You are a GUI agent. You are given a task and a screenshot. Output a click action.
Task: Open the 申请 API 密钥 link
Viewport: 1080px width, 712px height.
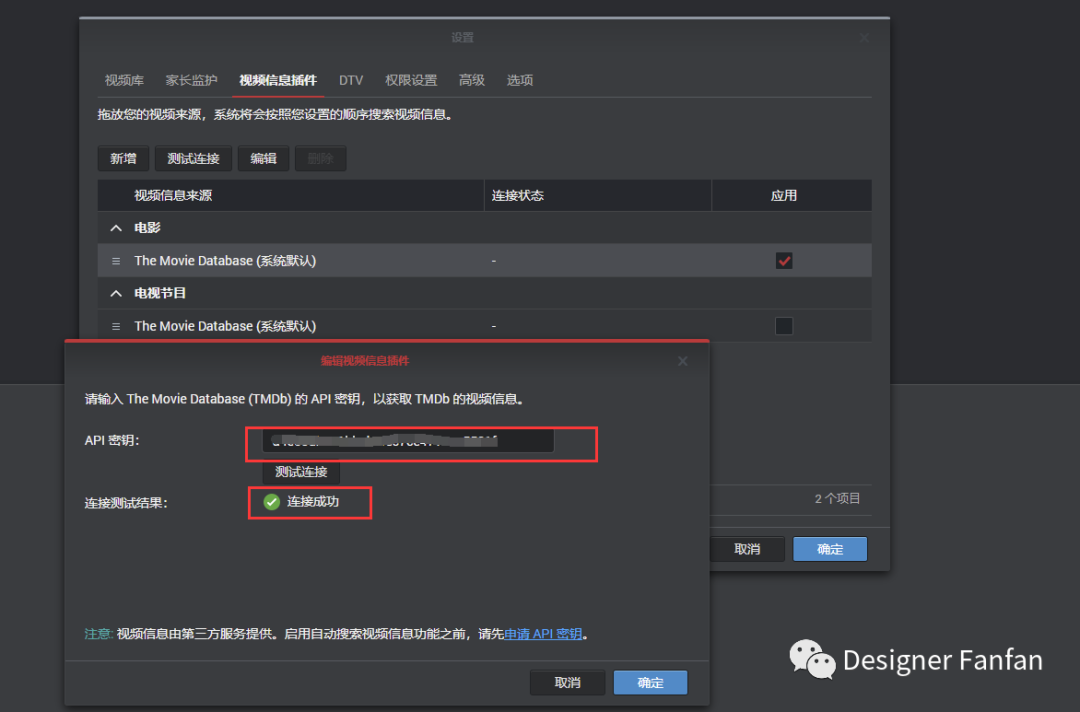pos(543,634)
